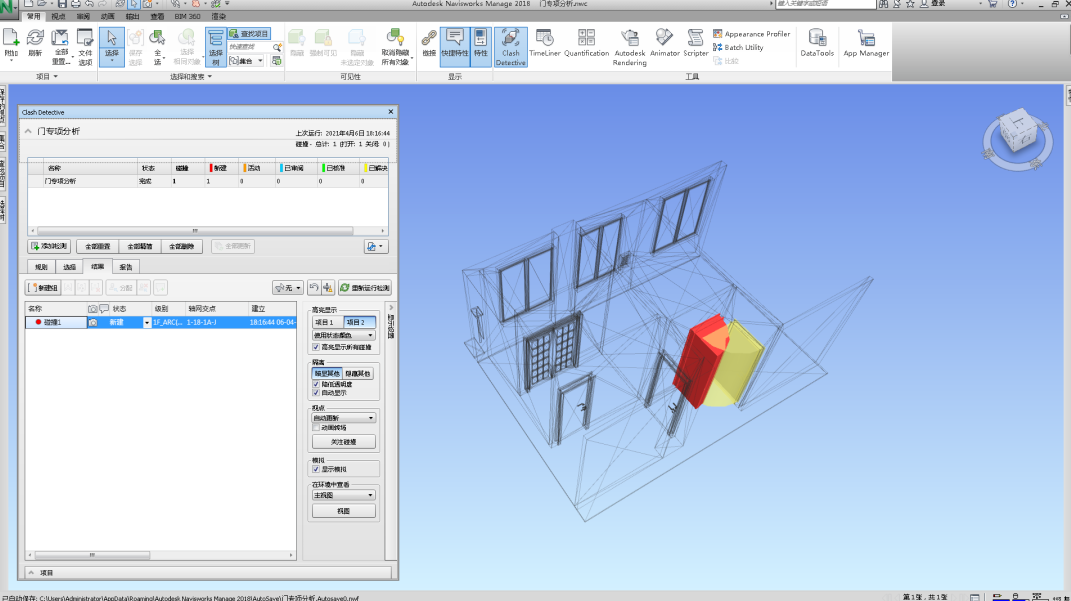Toggle 显示模拟 checkbox
The height and width of the screenshot is (601, 1071).
click(316, 469)
